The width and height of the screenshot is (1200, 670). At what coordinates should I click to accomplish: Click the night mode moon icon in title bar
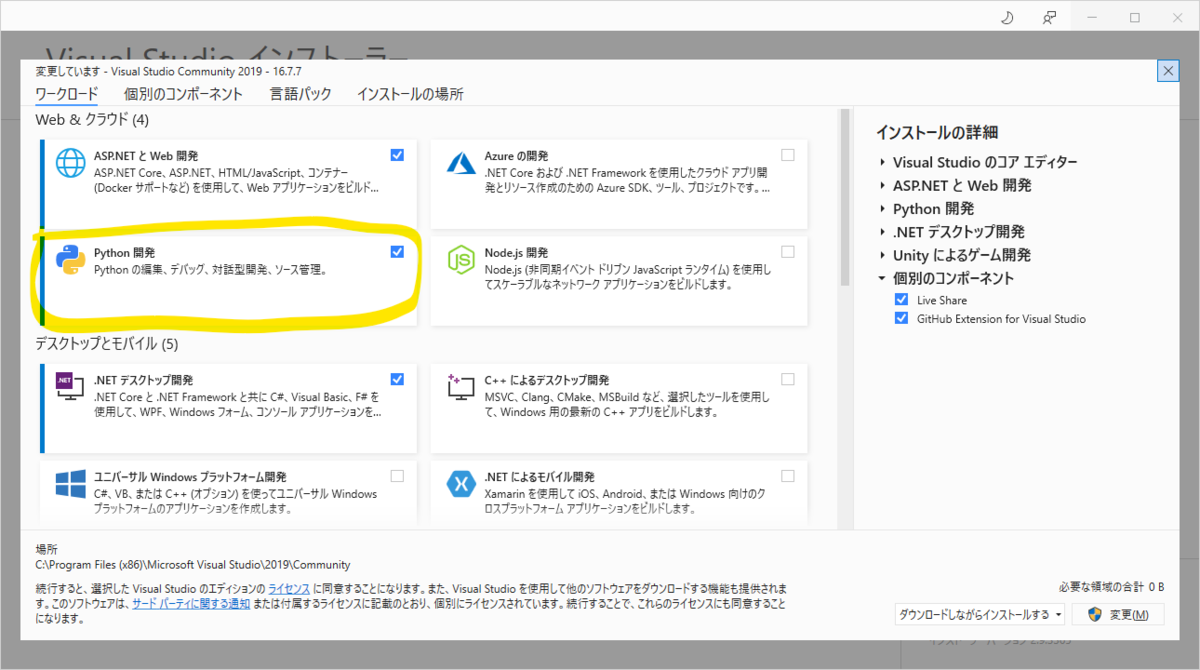tap(1008, 17)
